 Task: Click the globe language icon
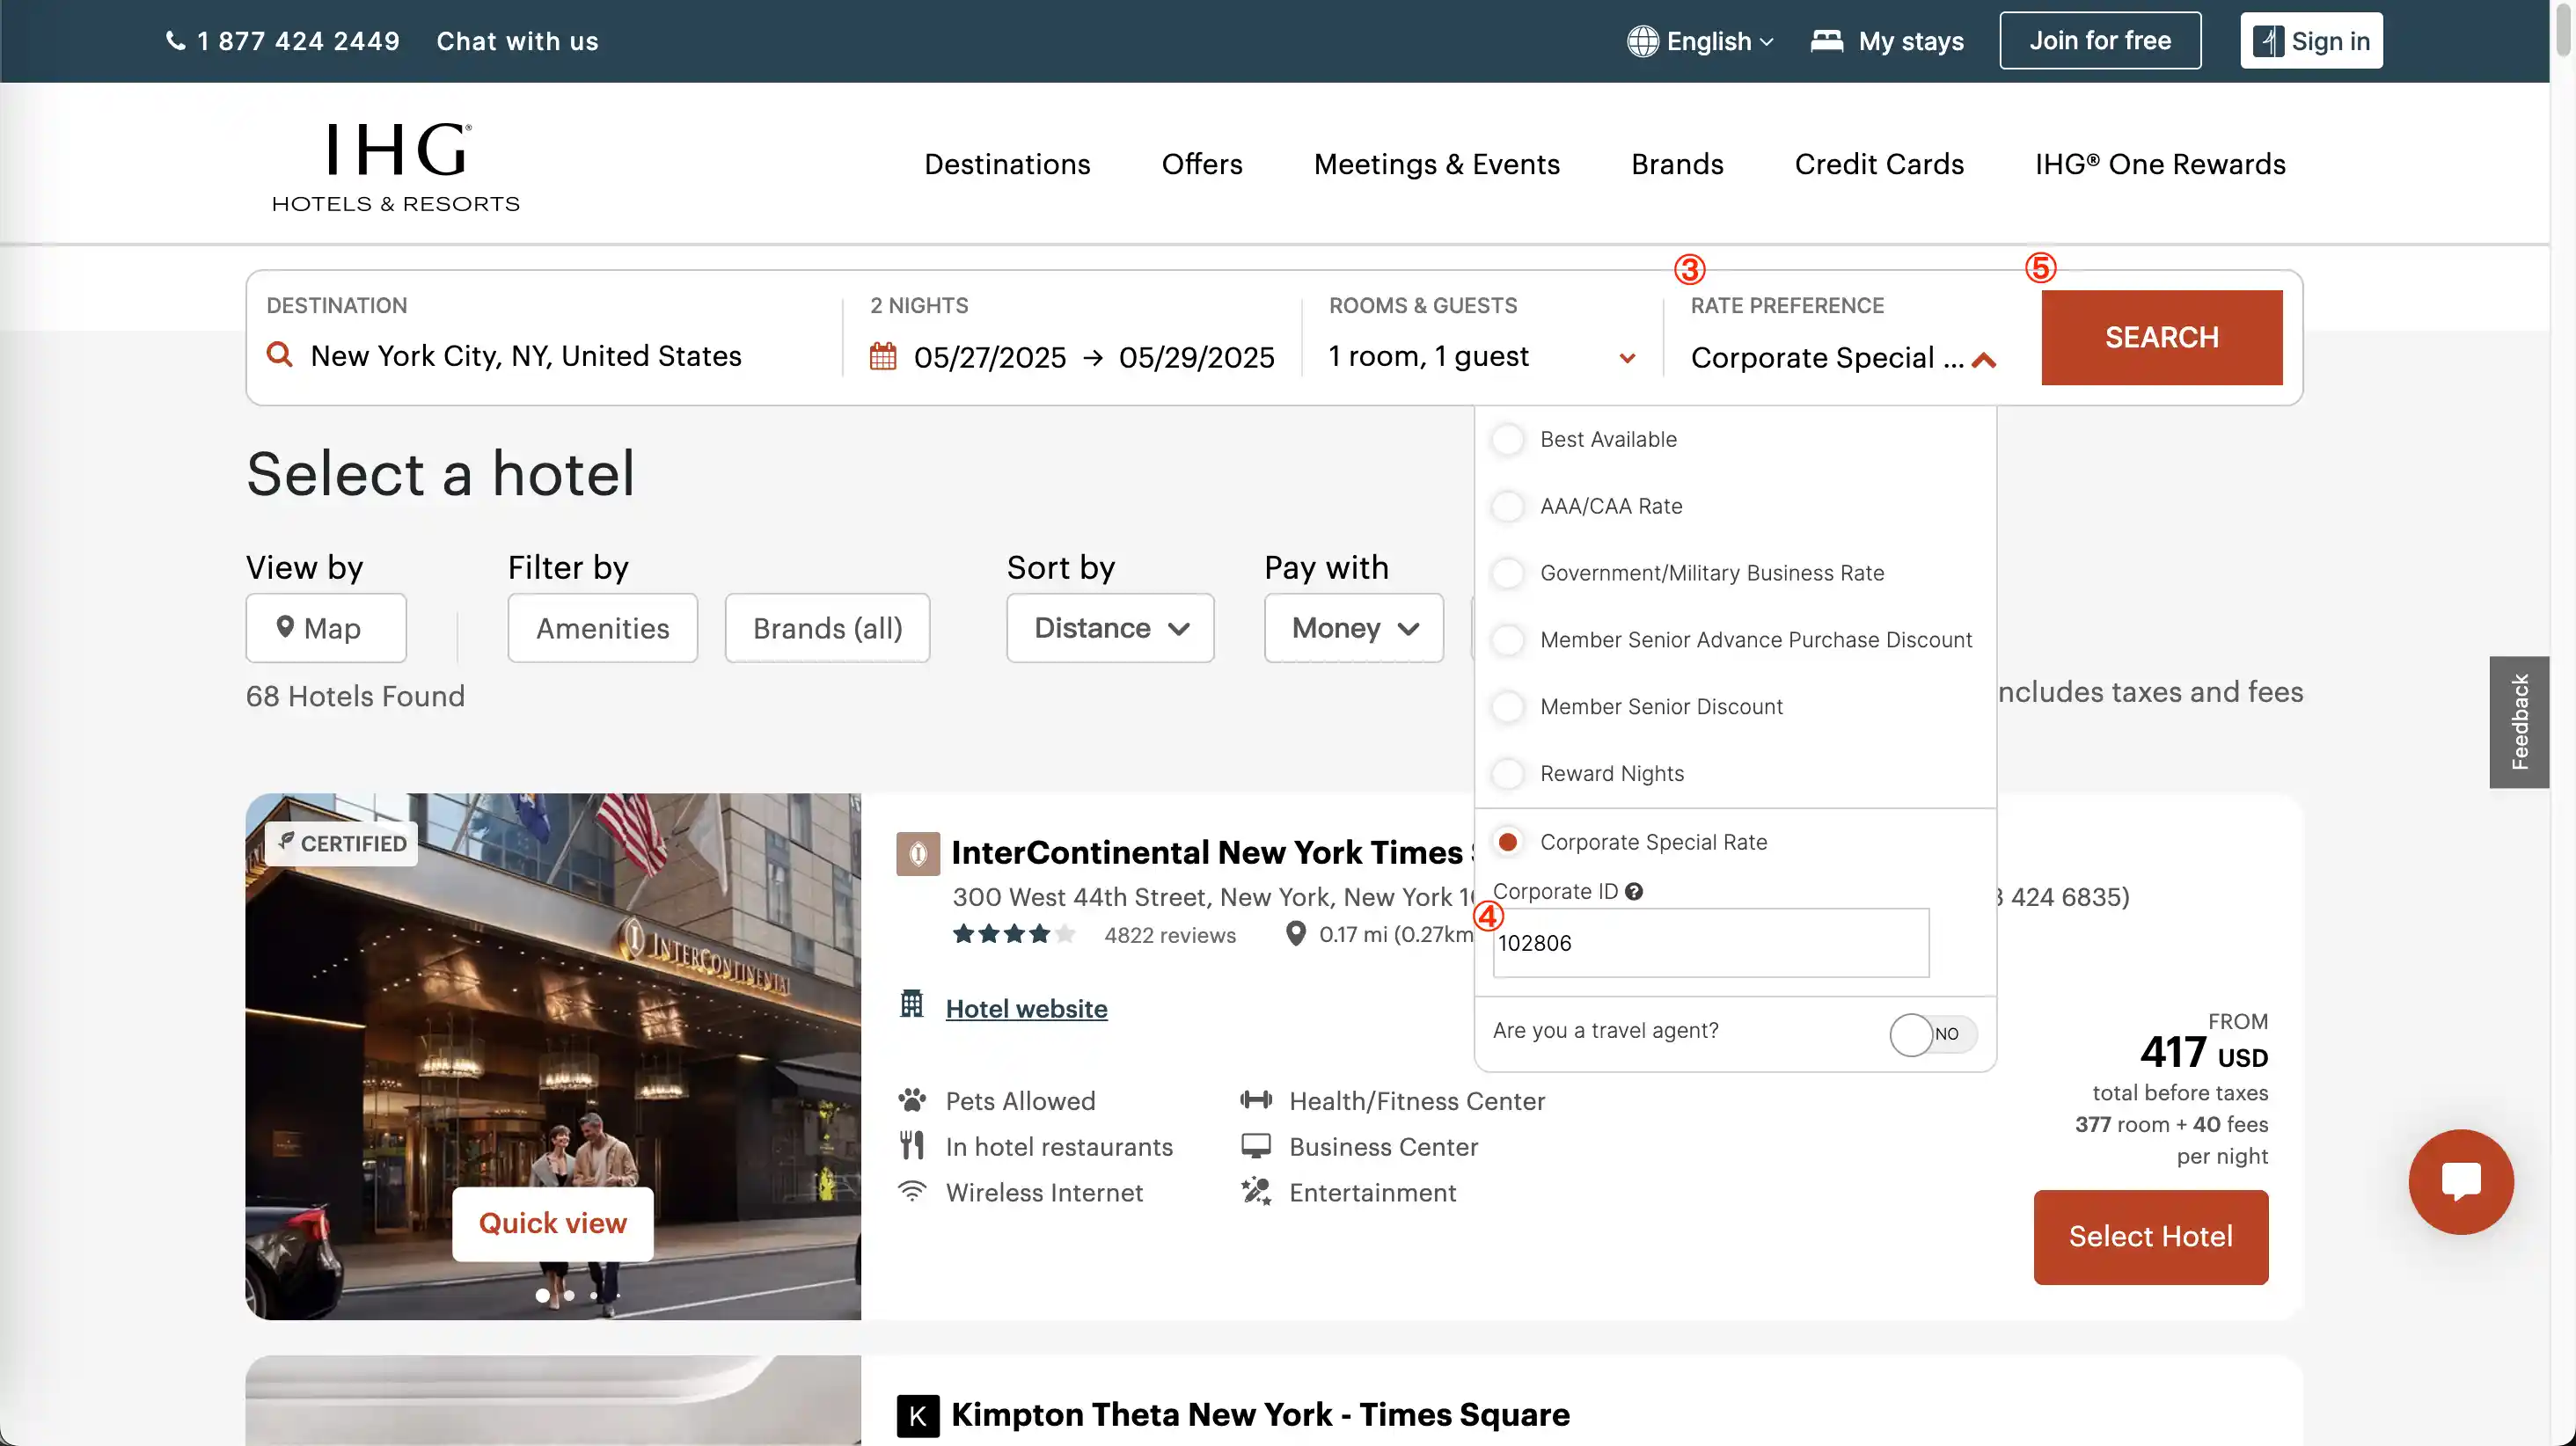(x=1642, y=41)
